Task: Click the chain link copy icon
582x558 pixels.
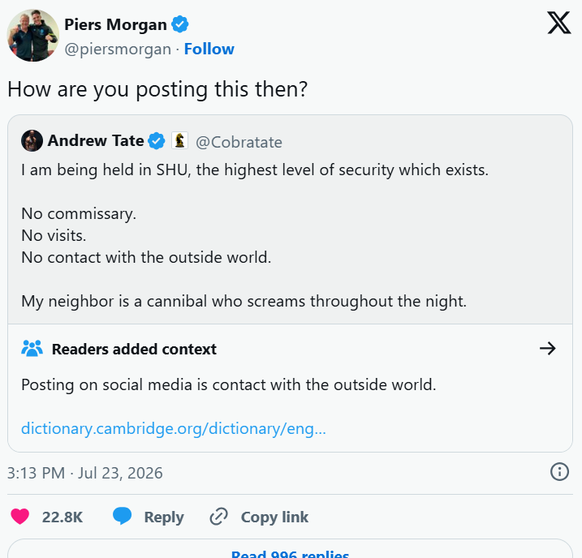Action: coord(219,516)
